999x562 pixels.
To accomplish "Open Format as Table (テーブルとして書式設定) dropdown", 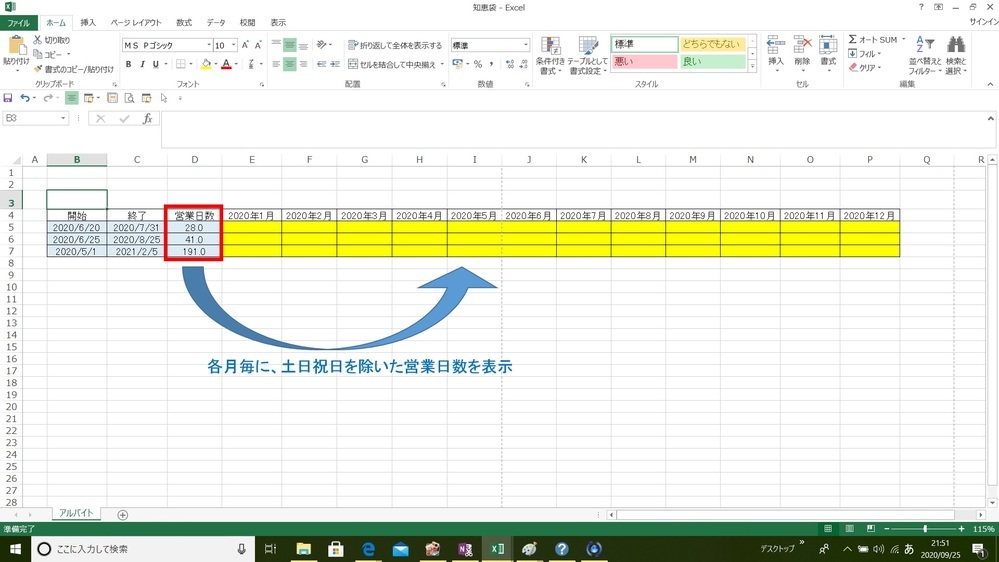I will click(587, 55).
